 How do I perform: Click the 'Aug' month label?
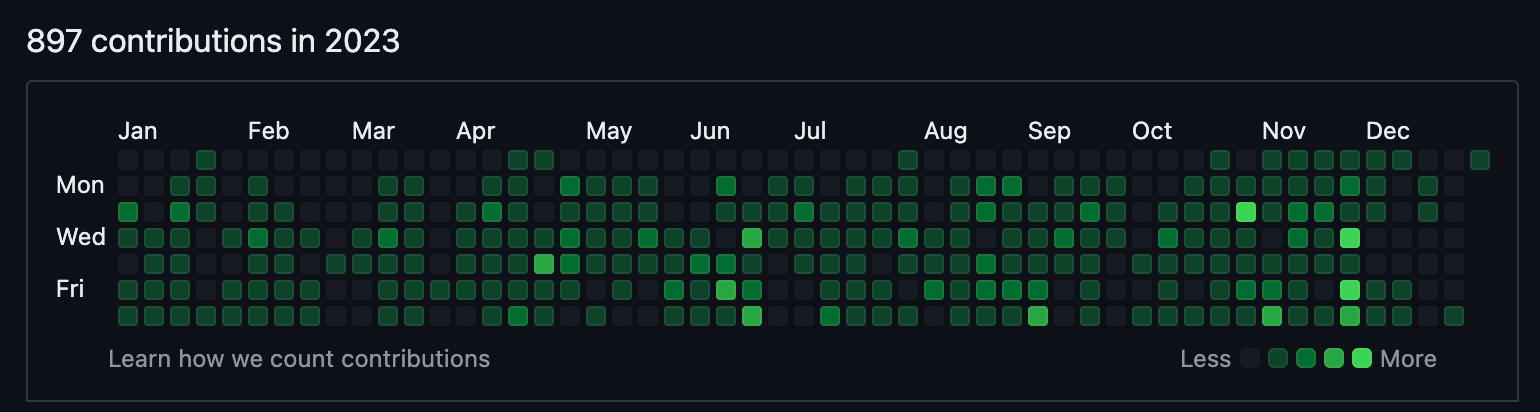(x=946, y=131)
